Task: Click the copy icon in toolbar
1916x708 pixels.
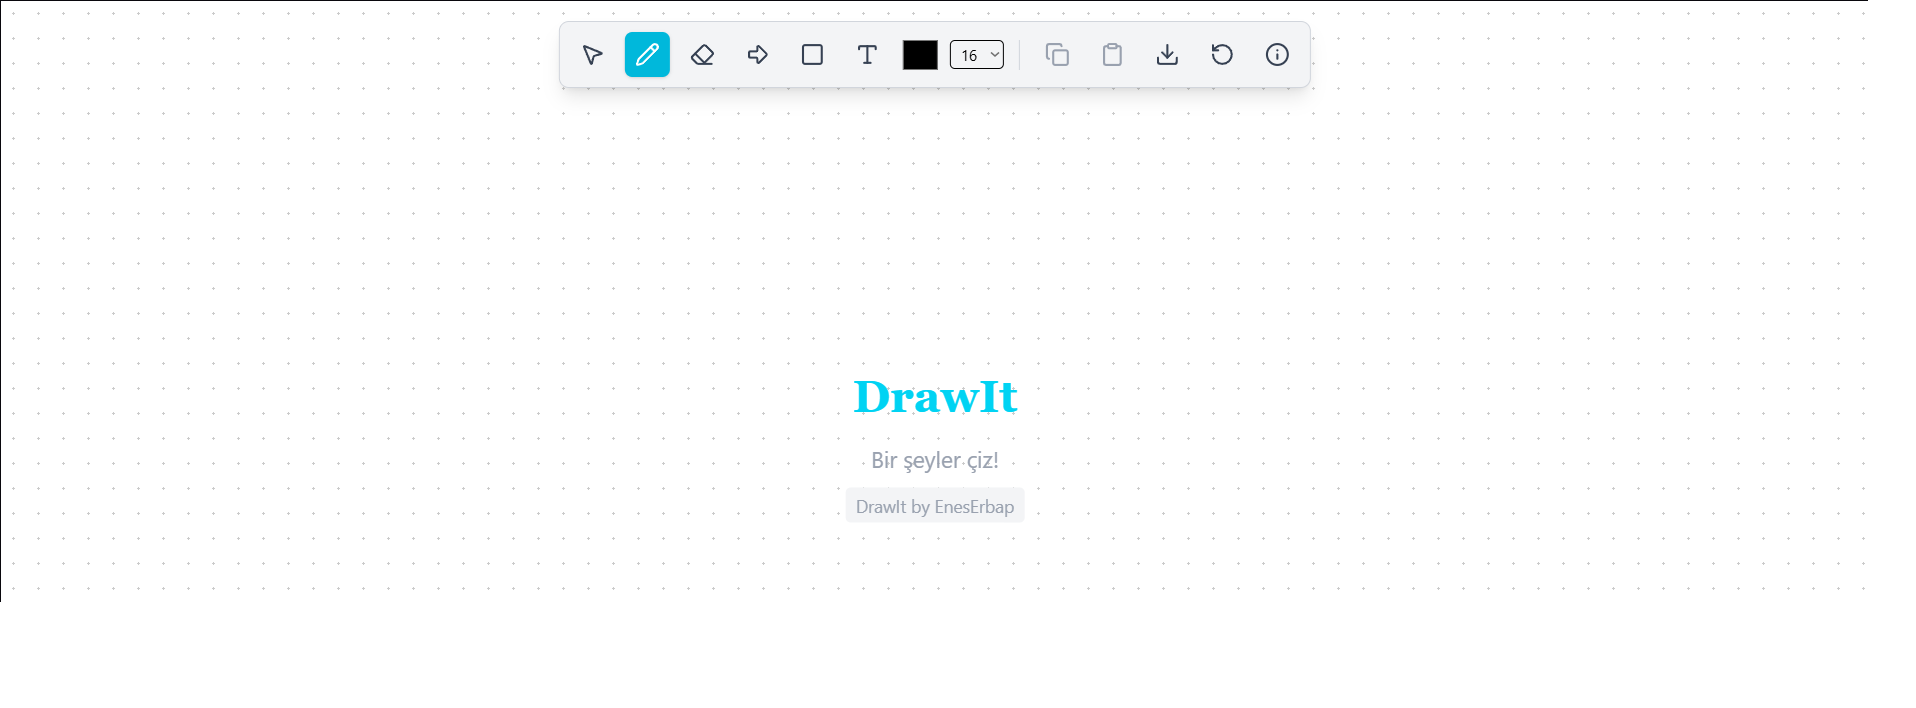Action: (x=1057, y=55)
